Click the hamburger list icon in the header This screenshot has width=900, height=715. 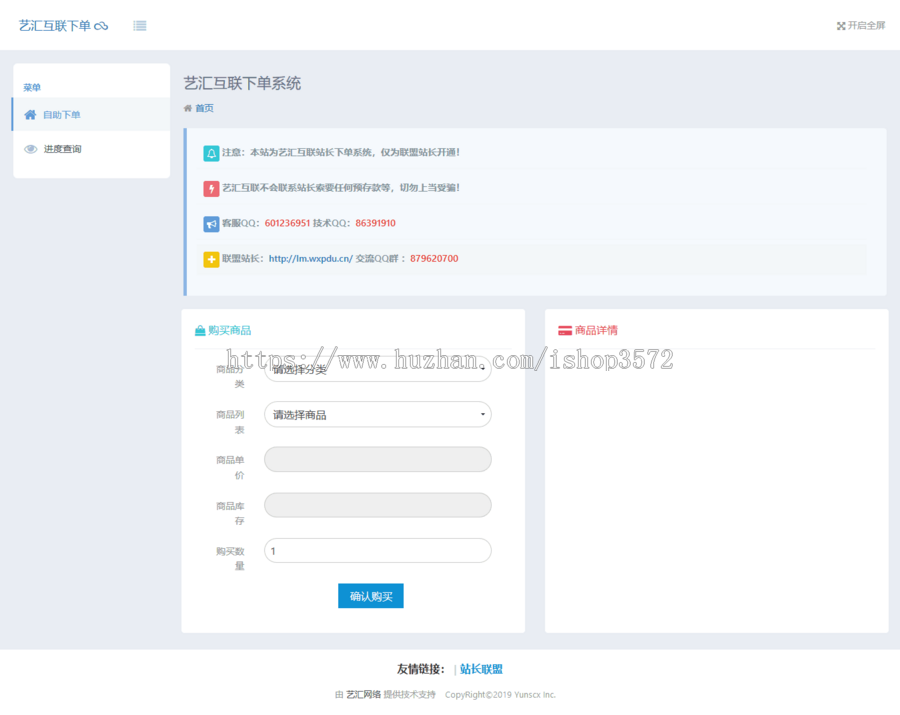point(139,25)
